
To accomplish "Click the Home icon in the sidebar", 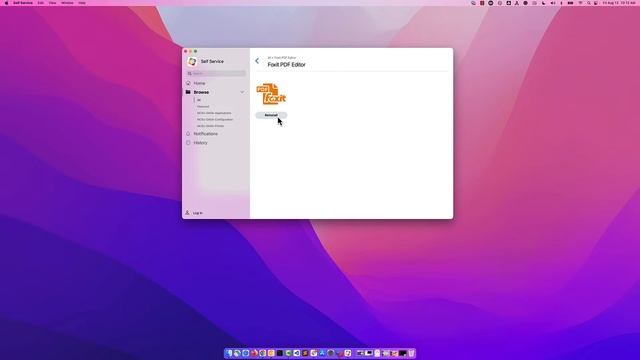I will 188,83.
